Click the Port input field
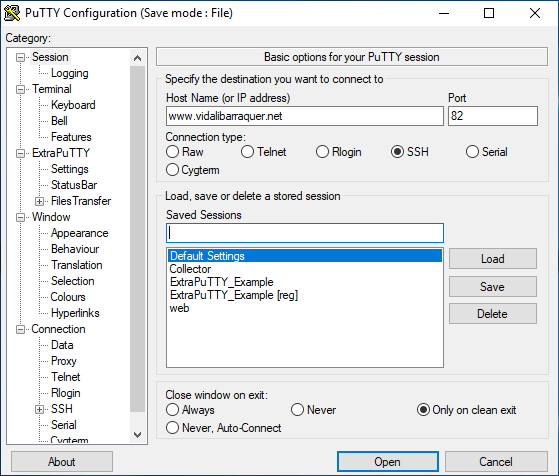This screenshot has width=559, height=476. click(x=493, y=116)
